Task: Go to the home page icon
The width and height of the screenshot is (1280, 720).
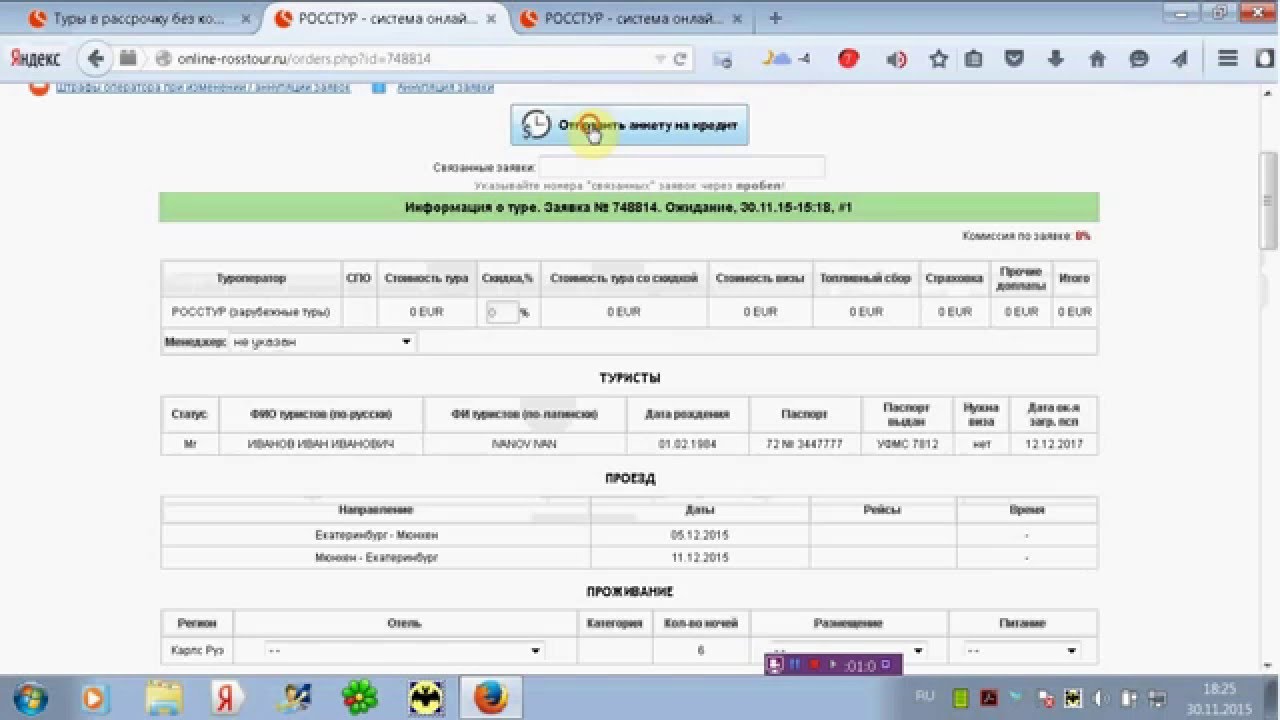Action: [1097, 59]
